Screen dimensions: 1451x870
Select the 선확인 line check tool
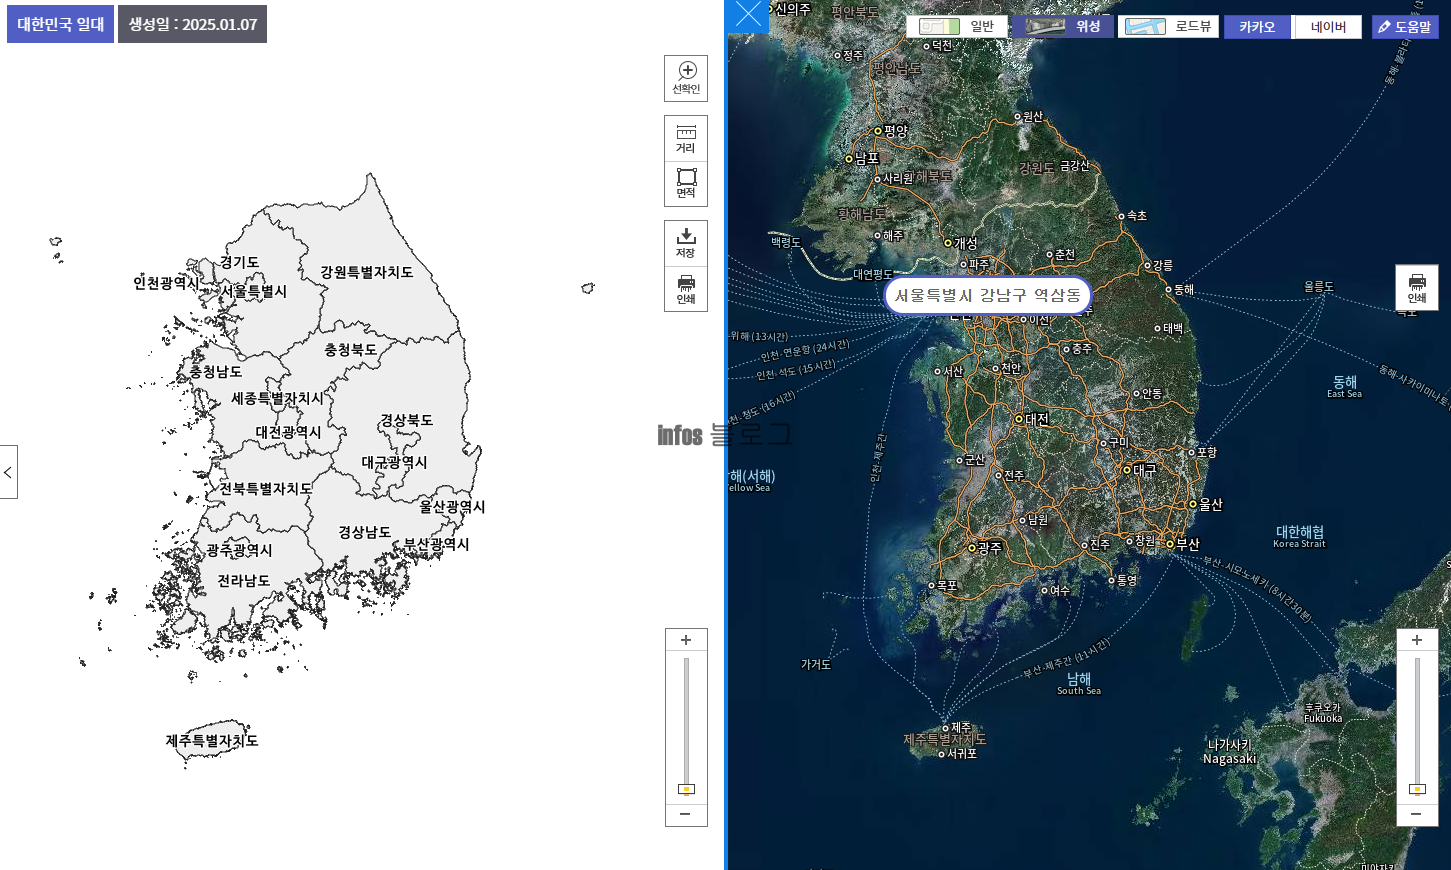click(x=686, y=78)
